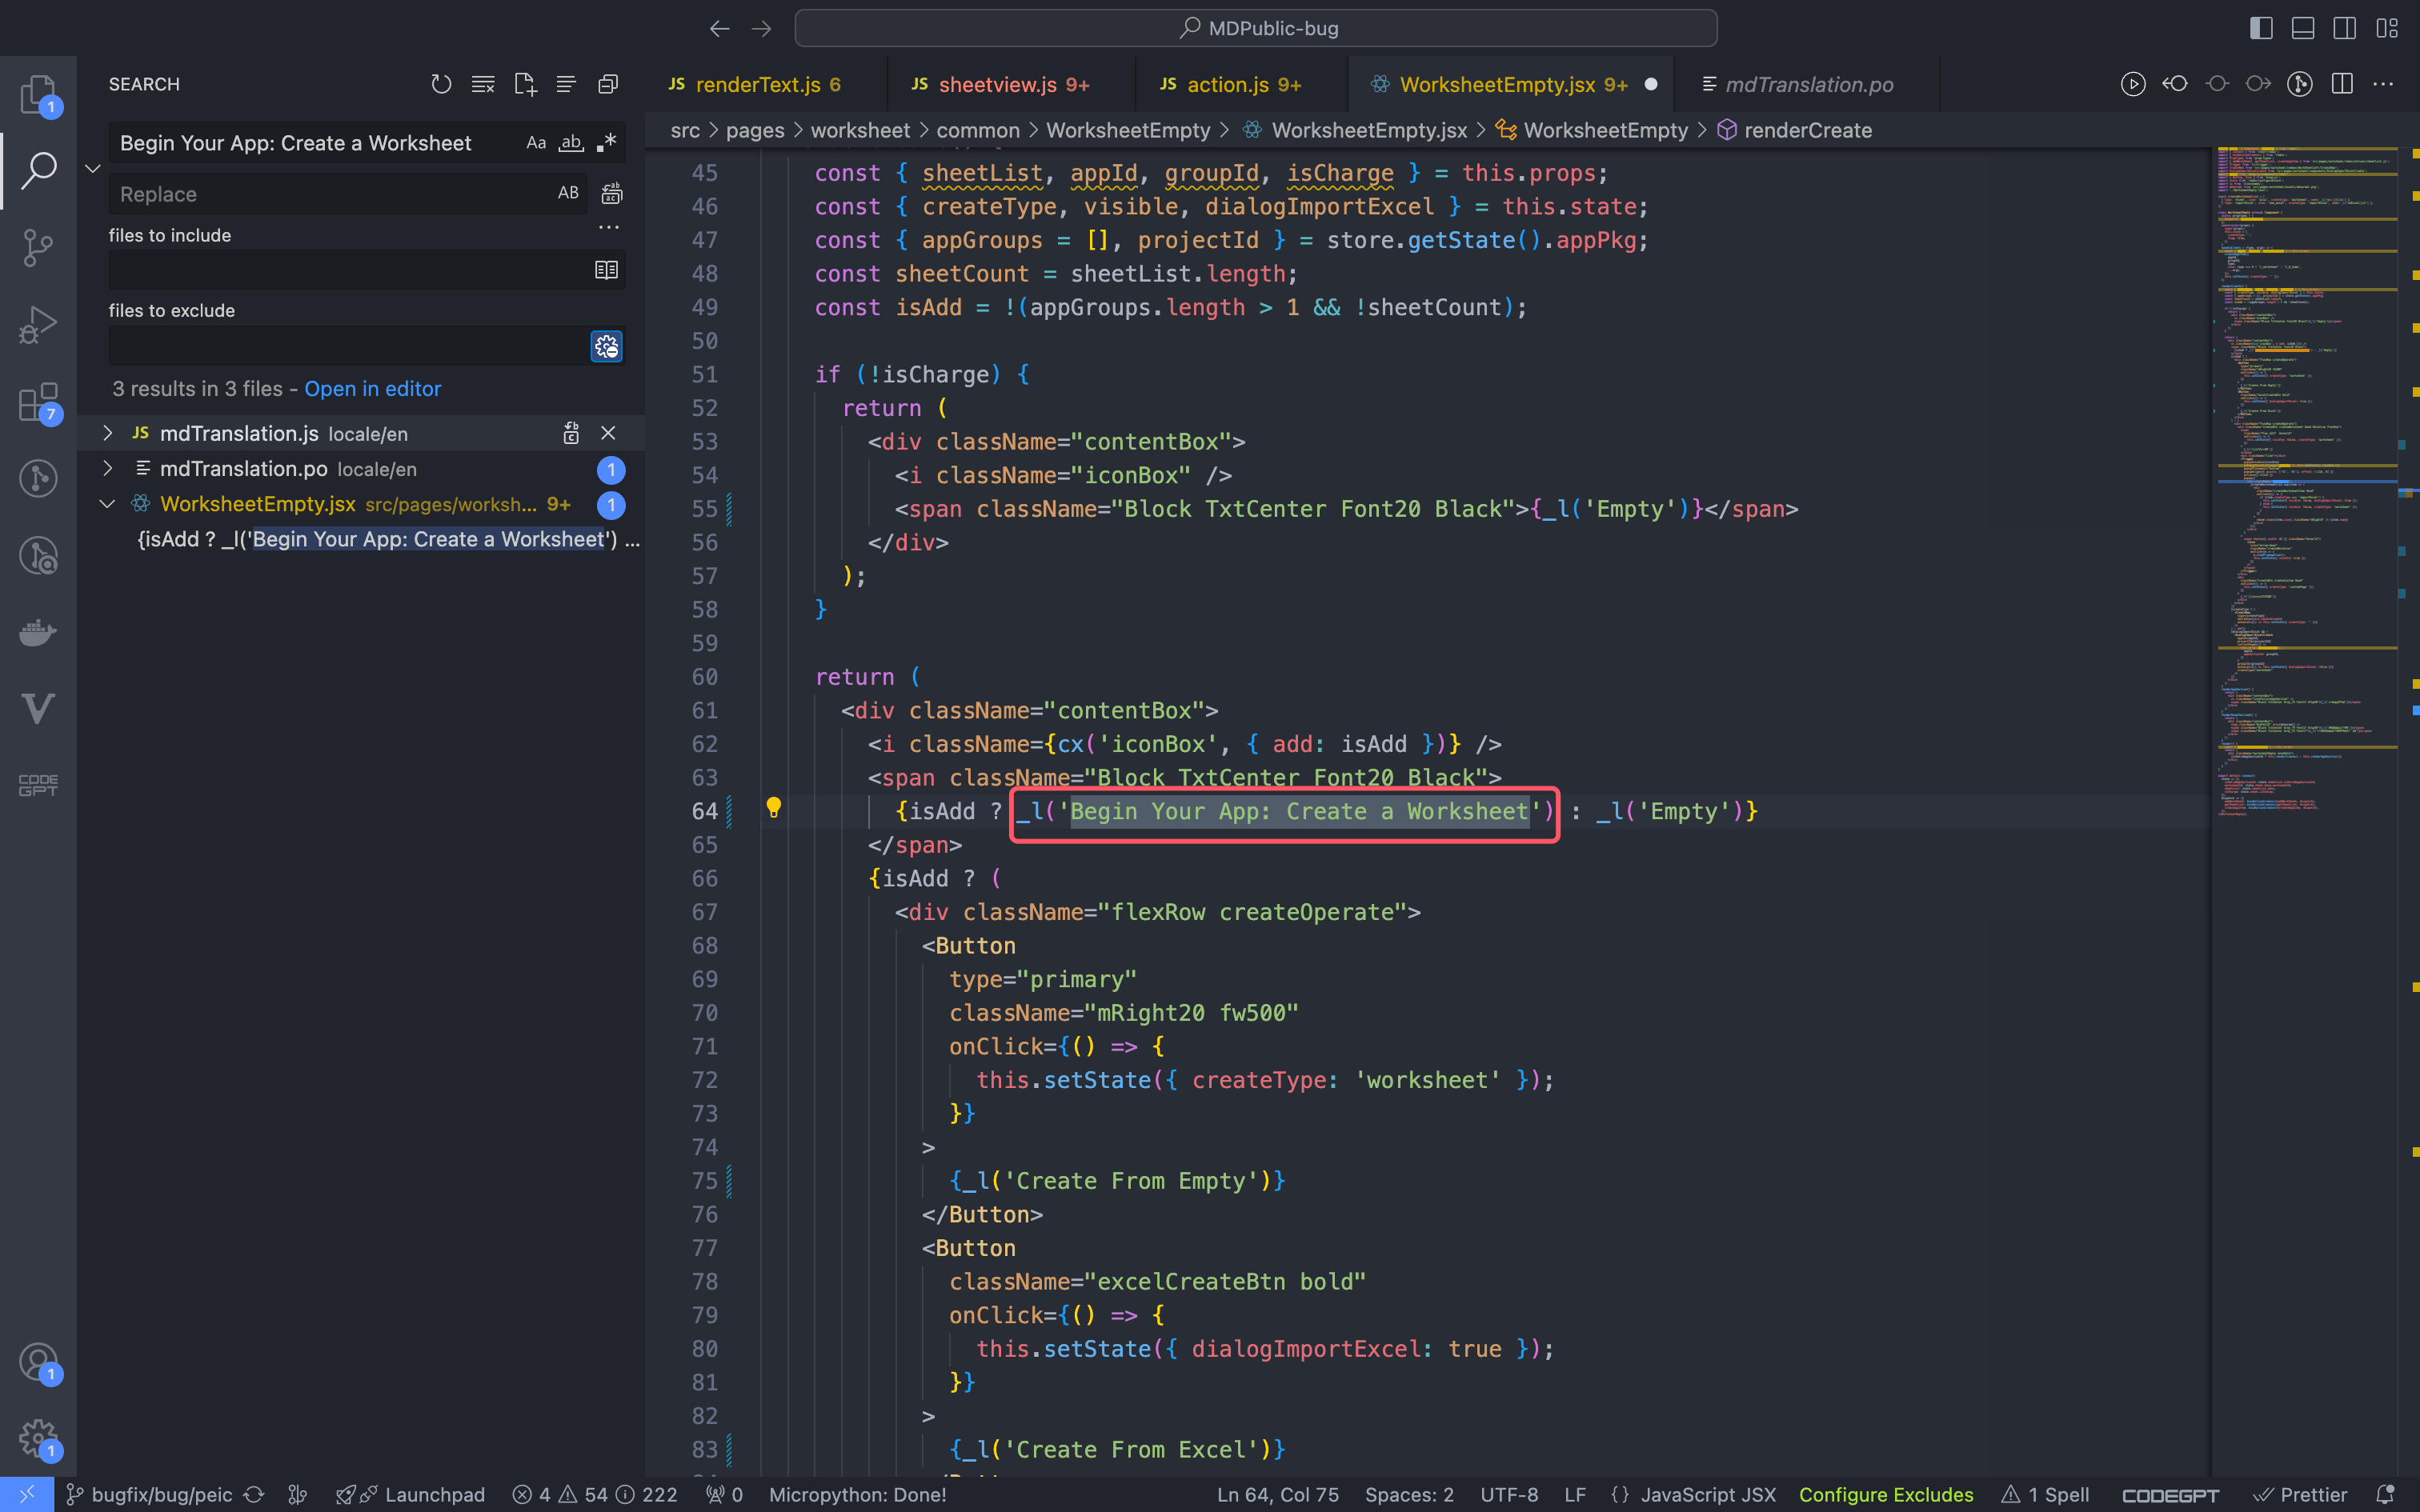Open the CodeGPT sidebar panel
Image resolution: width=2420 pixels, height=1512 pixels.
click(x=38, y=785)
